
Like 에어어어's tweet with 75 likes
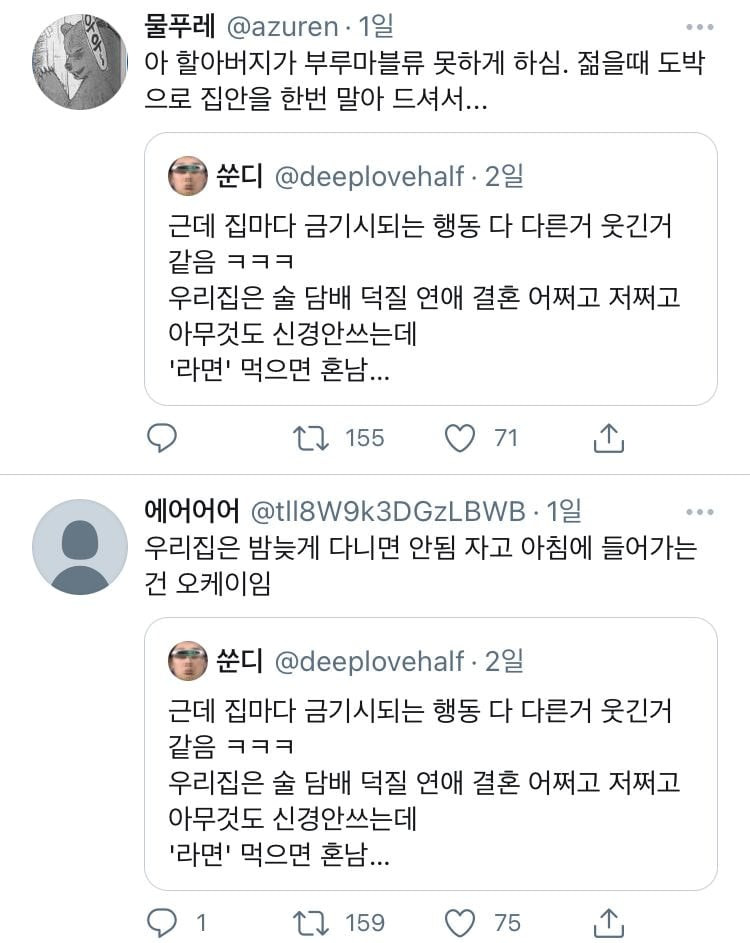click(459, 921)
